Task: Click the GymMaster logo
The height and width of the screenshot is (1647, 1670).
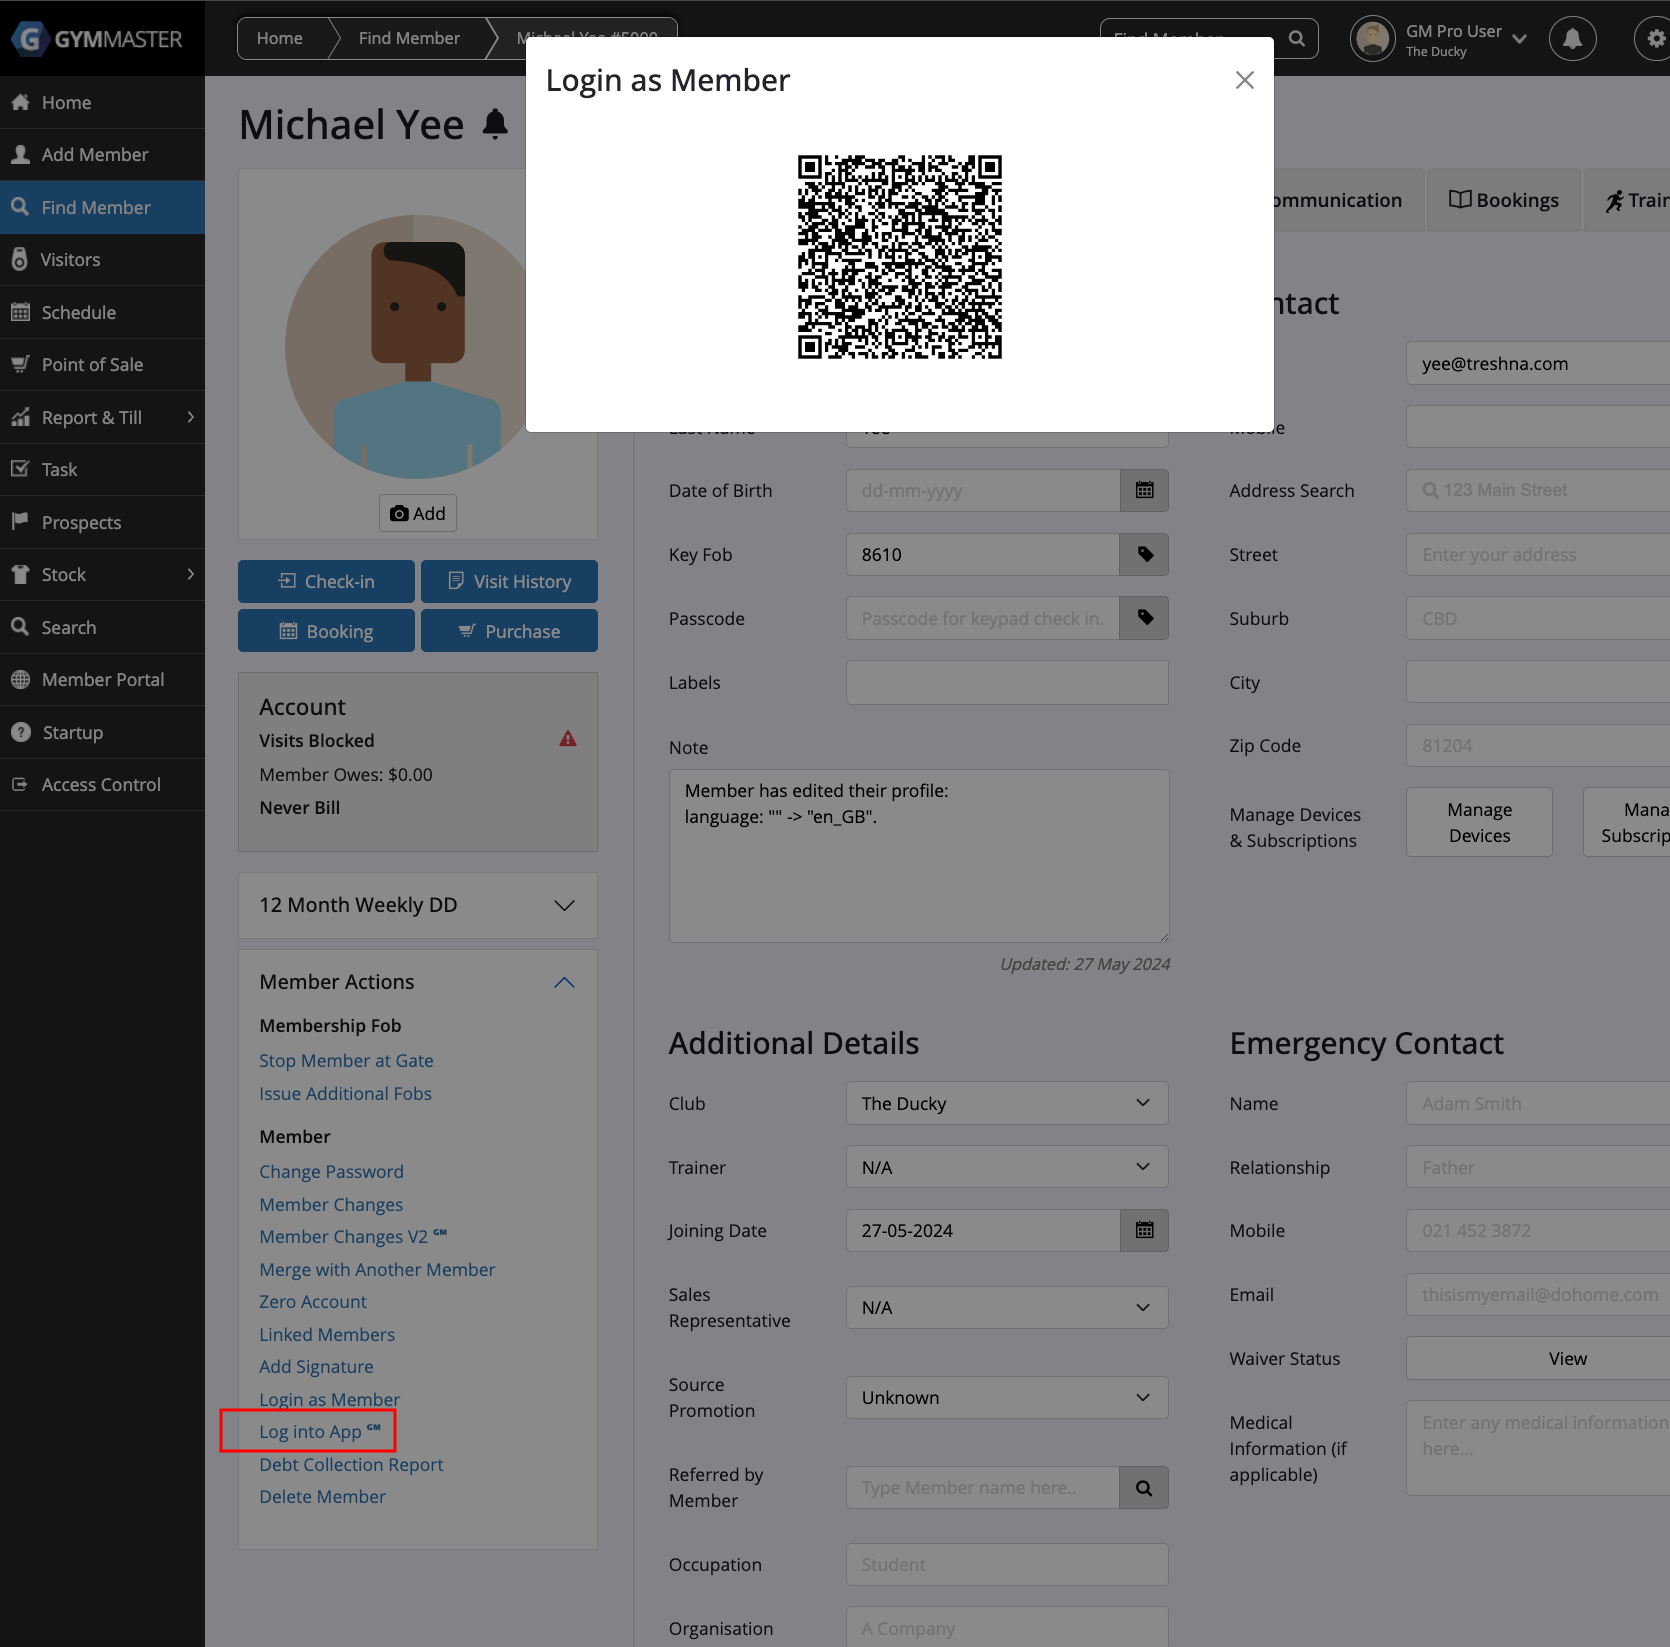Action: click(97, 39)
